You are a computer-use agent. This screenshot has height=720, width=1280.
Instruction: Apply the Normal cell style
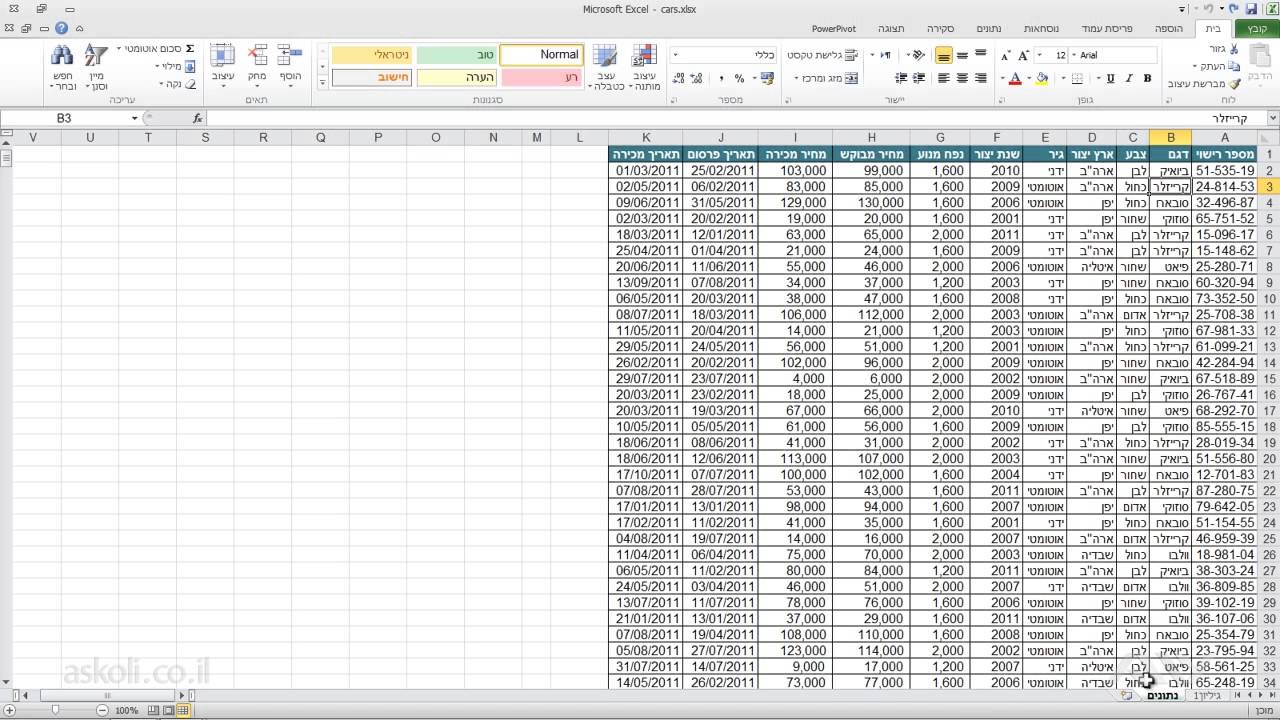point(541,54)
